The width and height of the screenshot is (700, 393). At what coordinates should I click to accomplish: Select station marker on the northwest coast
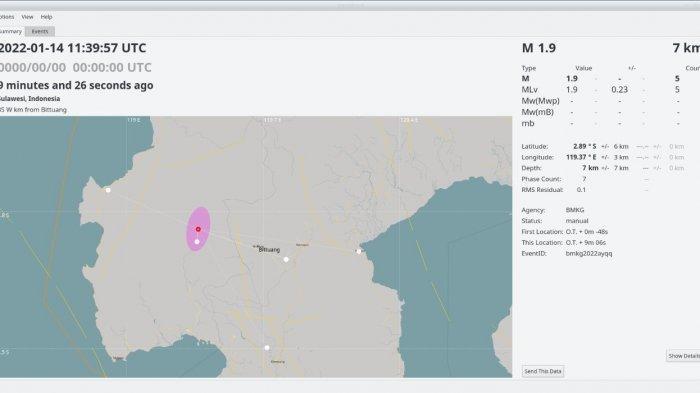pyautogui.click(x=108, y=190)
